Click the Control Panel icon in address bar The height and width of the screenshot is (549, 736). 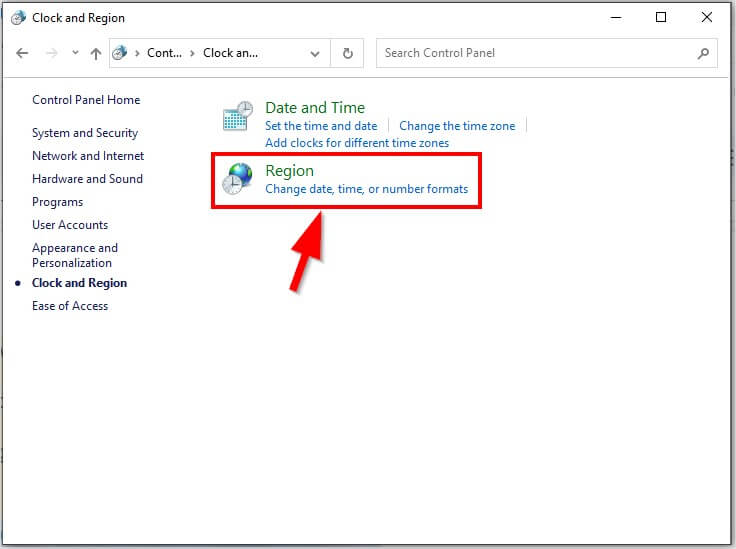point(120,53)
